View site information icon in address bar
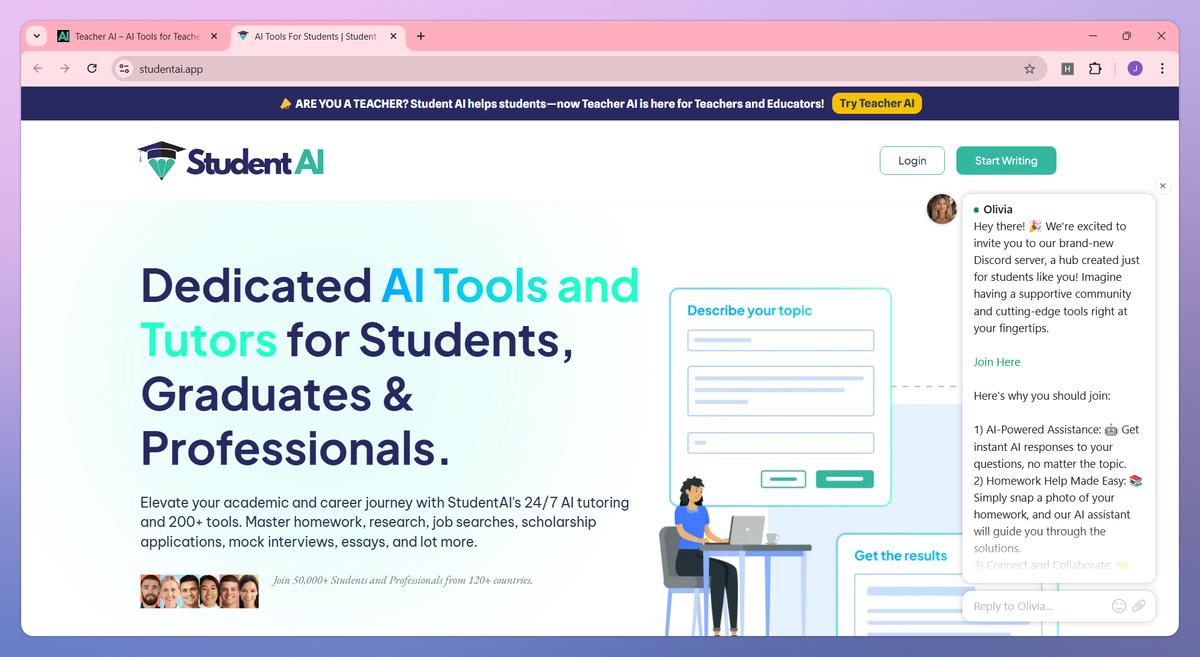This screenshot has height=657, width=1200. 124,69
